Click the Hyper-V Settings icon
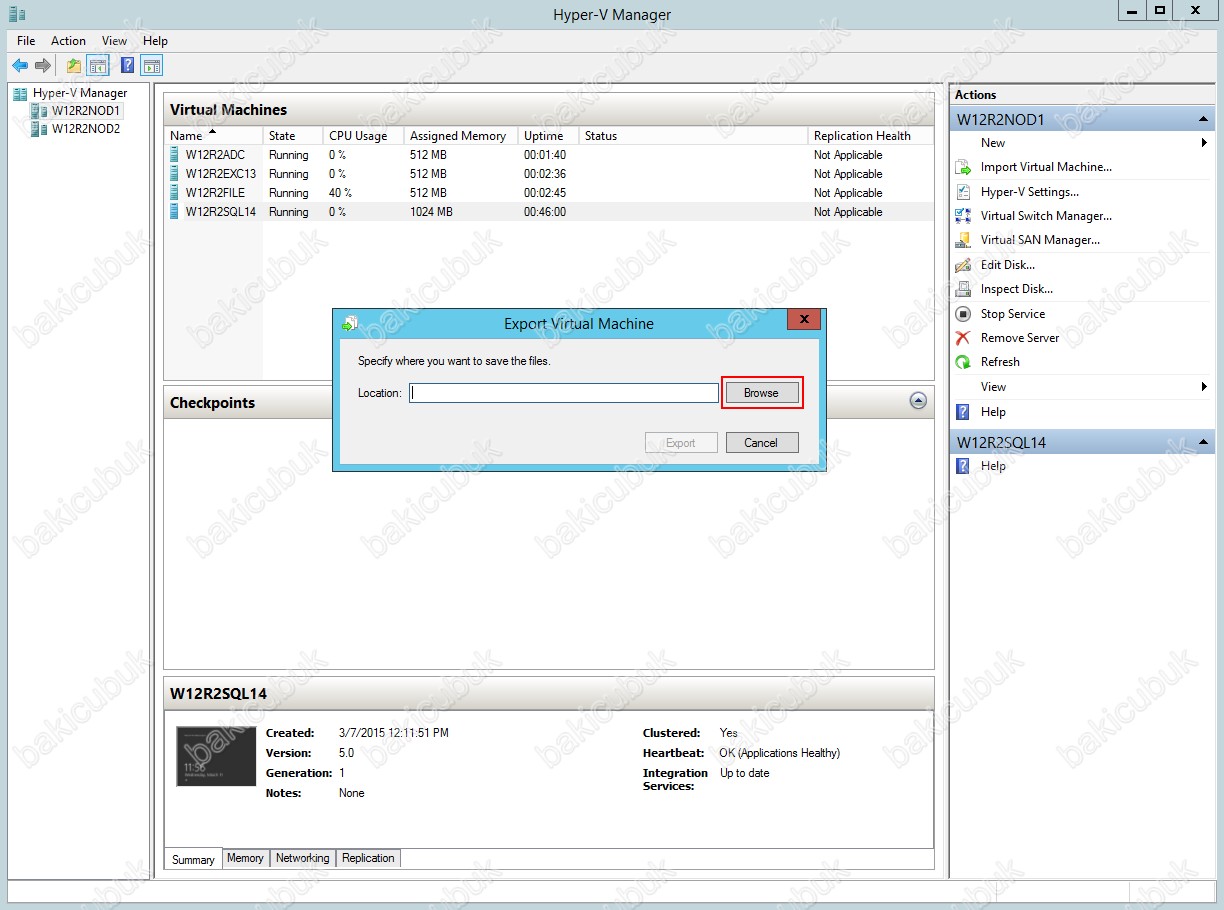This screenshot has width=1224, height=910. click(963, 192)
